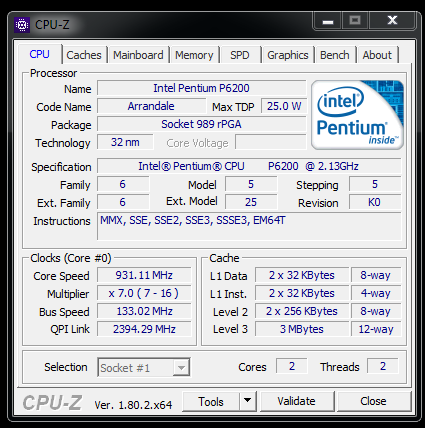Screen dimensions: 425x428
Task: Close the window with the X button
Action: tap(392, 21)
